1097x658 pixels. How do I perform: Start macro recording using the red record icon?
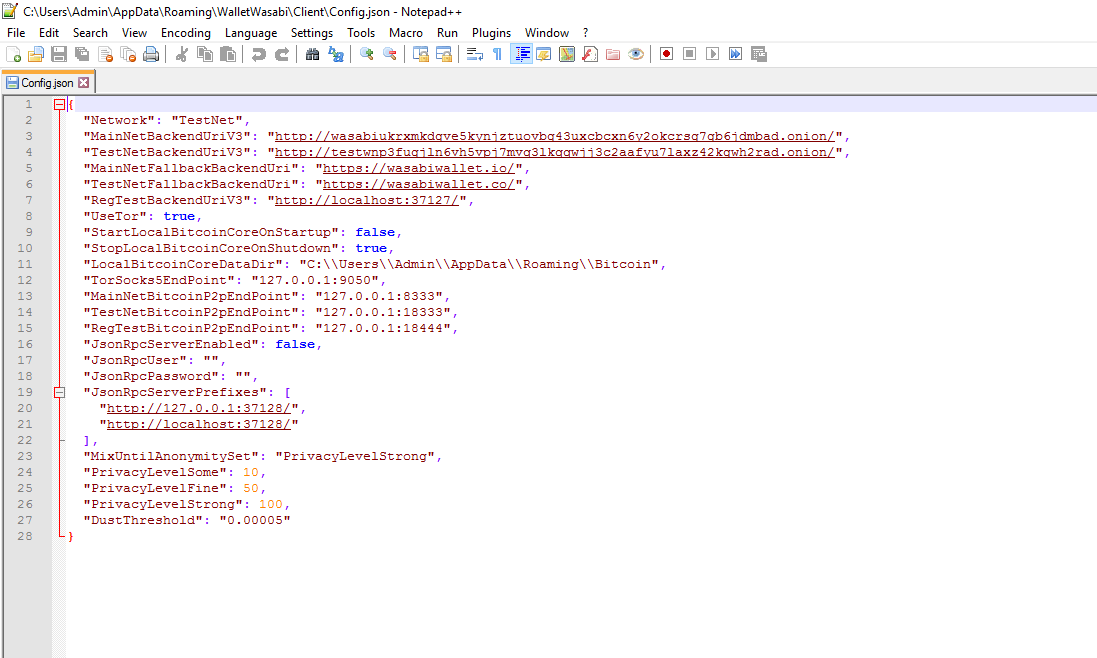click(x=666, y=54)
